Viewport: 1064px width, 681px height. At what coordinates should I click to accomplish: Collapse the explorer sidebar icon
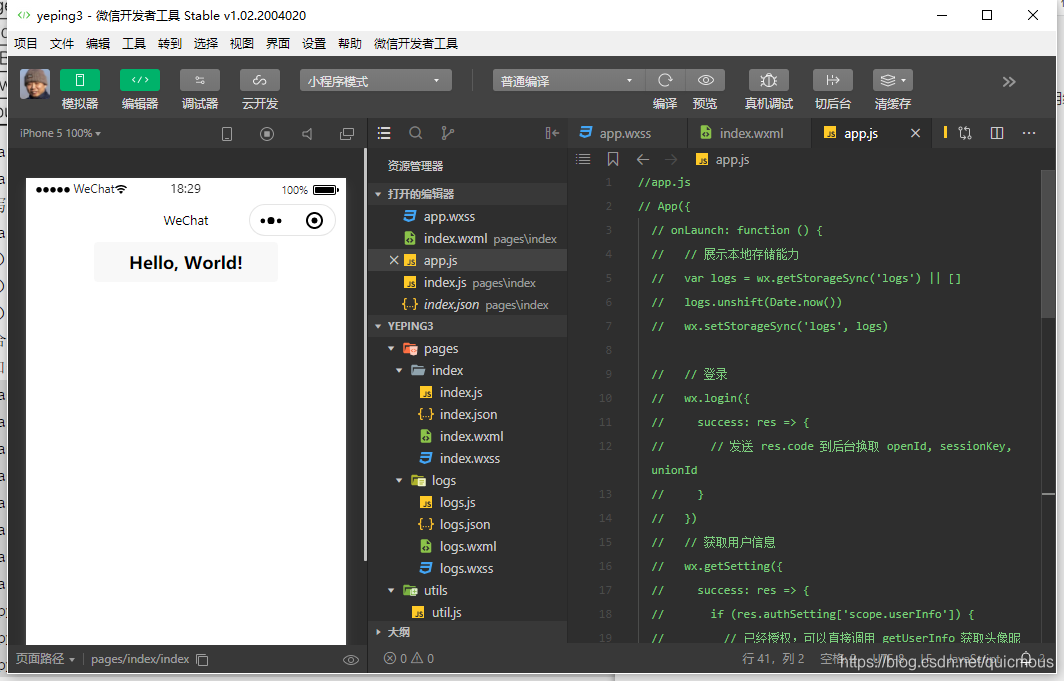click(552, 134)
